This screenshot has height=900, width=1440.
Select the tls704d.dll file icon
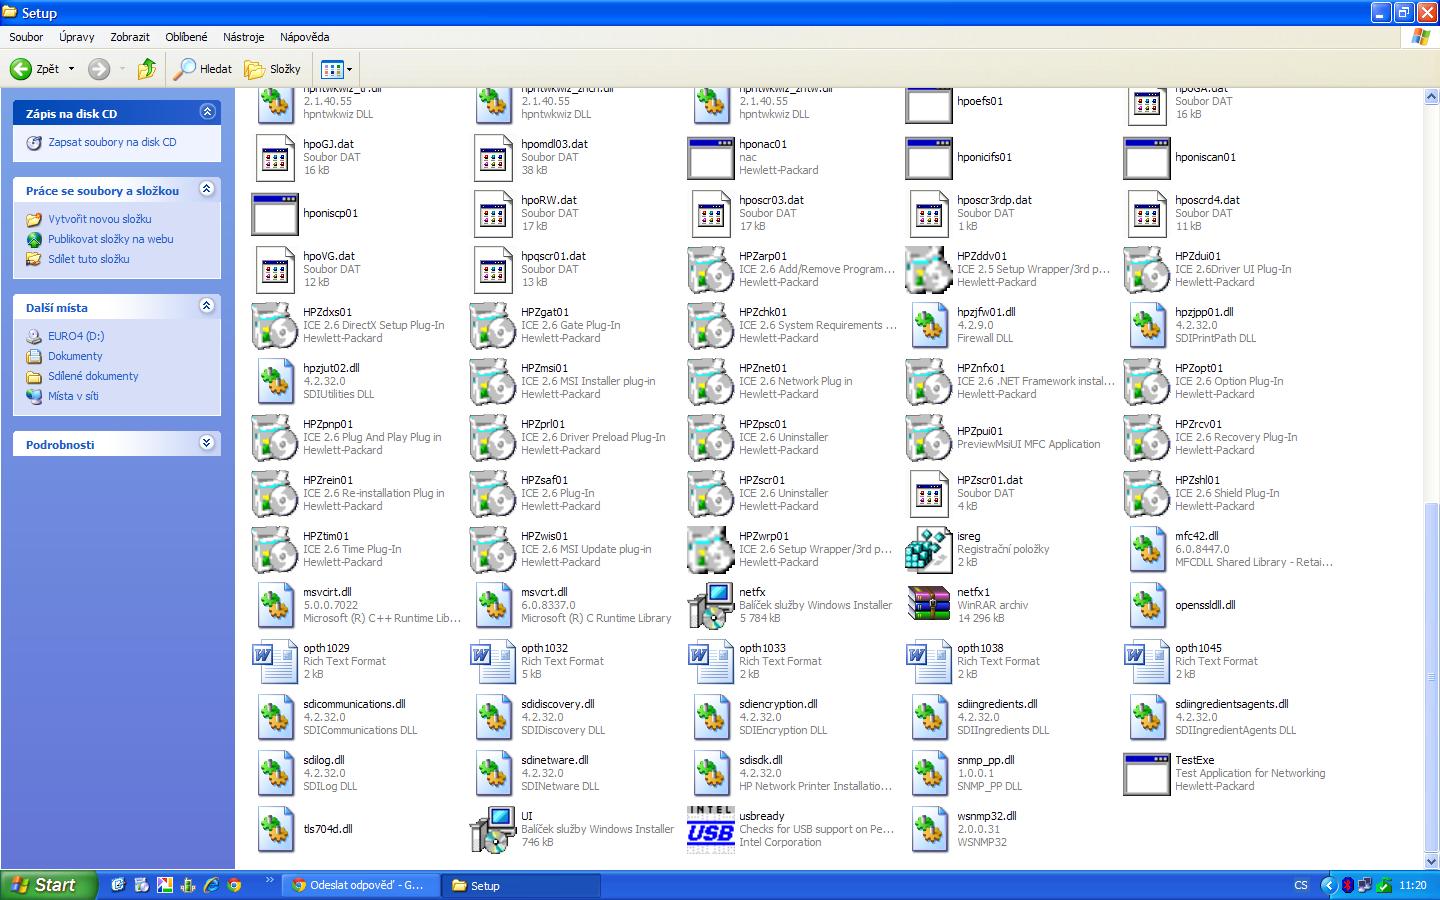(x=275, y=830)
